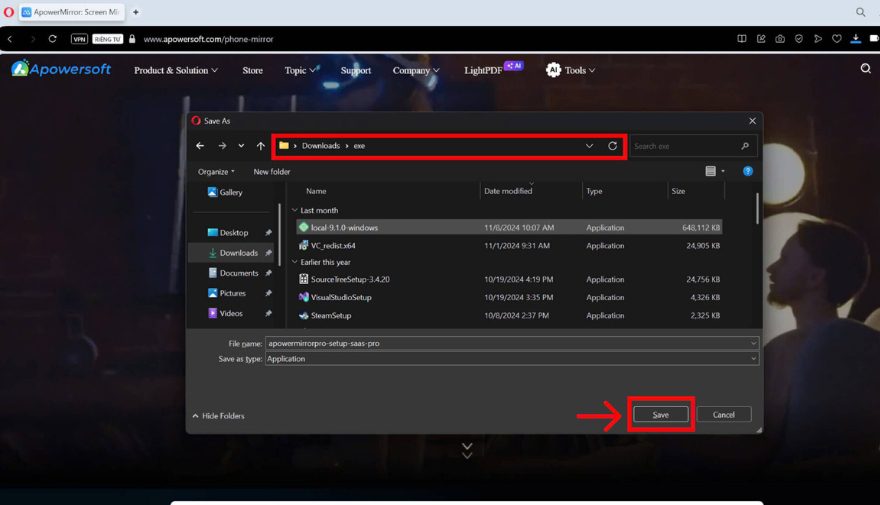Open the Store page from navigation
The image size is (880, 505).
pos(252,70)
